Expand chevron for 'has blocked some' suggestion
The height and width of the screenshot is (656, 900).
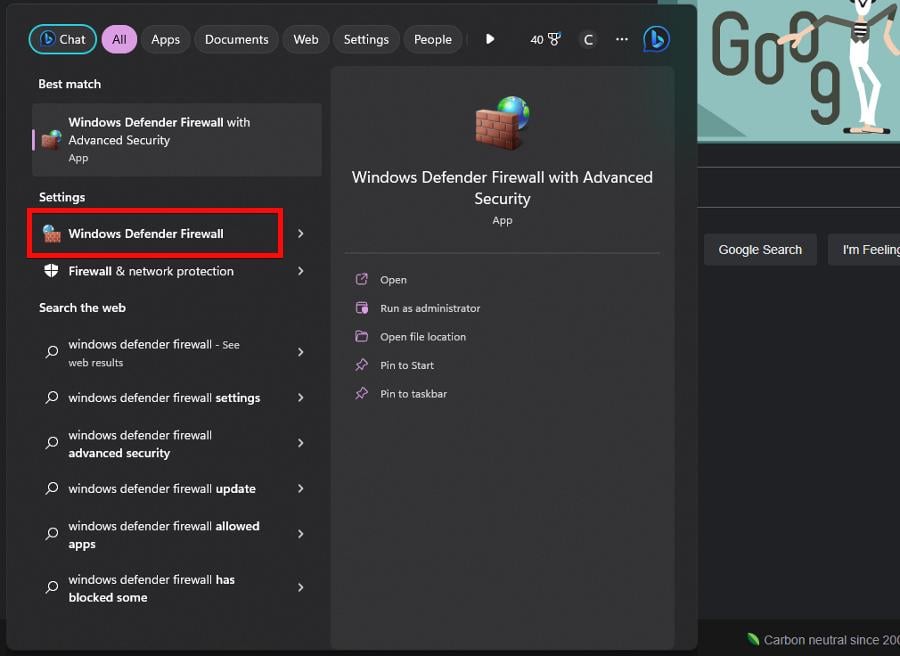tap(301, 587)
